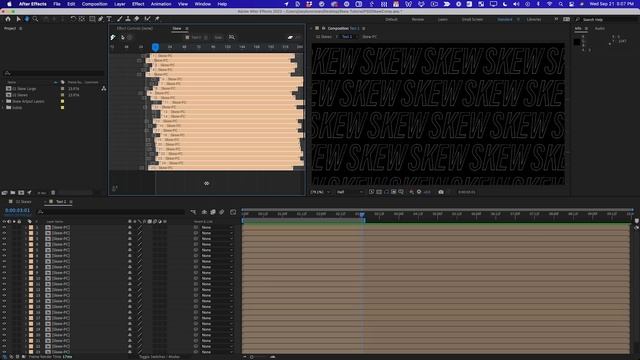Open viewer magnification dropdown
The width and height of the screenshot is (640, 360).
[x=321, y=192]
